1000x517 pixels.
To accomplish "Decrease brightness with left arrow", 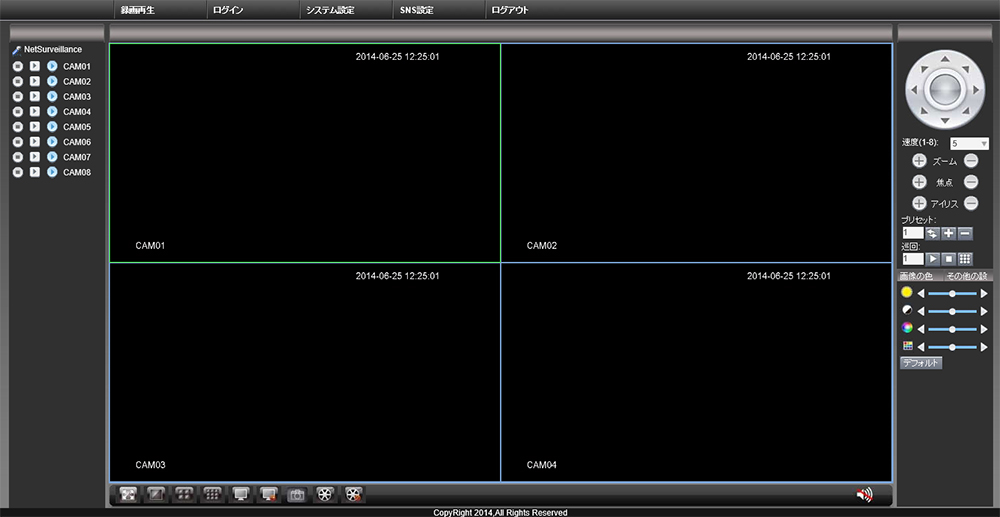I will 920,293.
